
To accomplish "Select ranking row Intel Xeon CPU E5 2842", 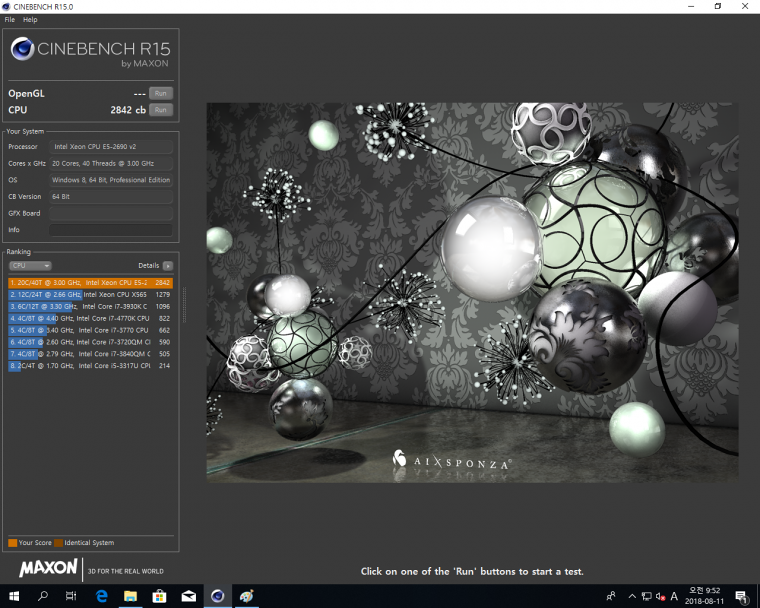I will point(90,283).
